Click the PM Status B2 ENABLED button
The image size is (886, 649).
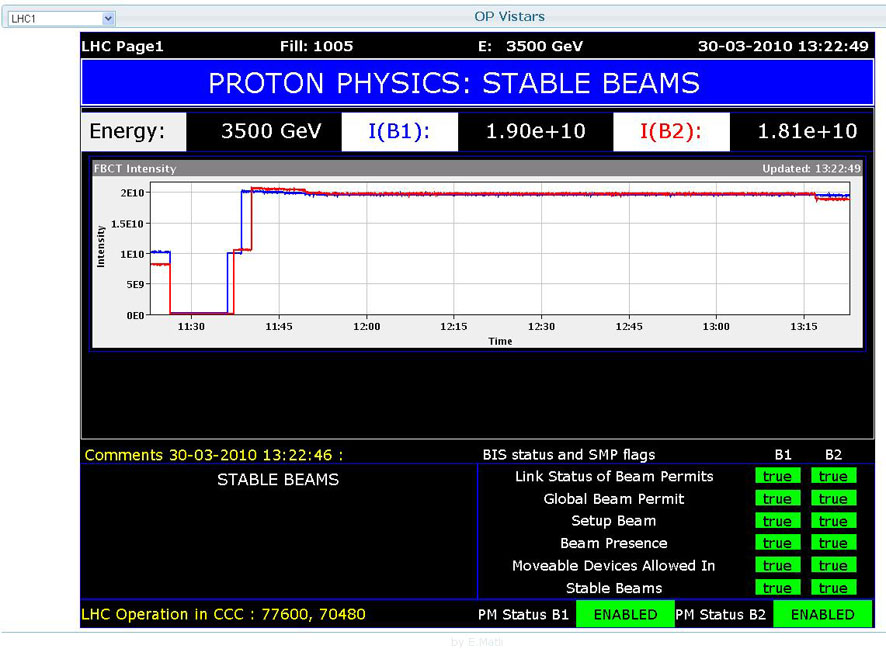pyautogui.click(x=822, y=613)
